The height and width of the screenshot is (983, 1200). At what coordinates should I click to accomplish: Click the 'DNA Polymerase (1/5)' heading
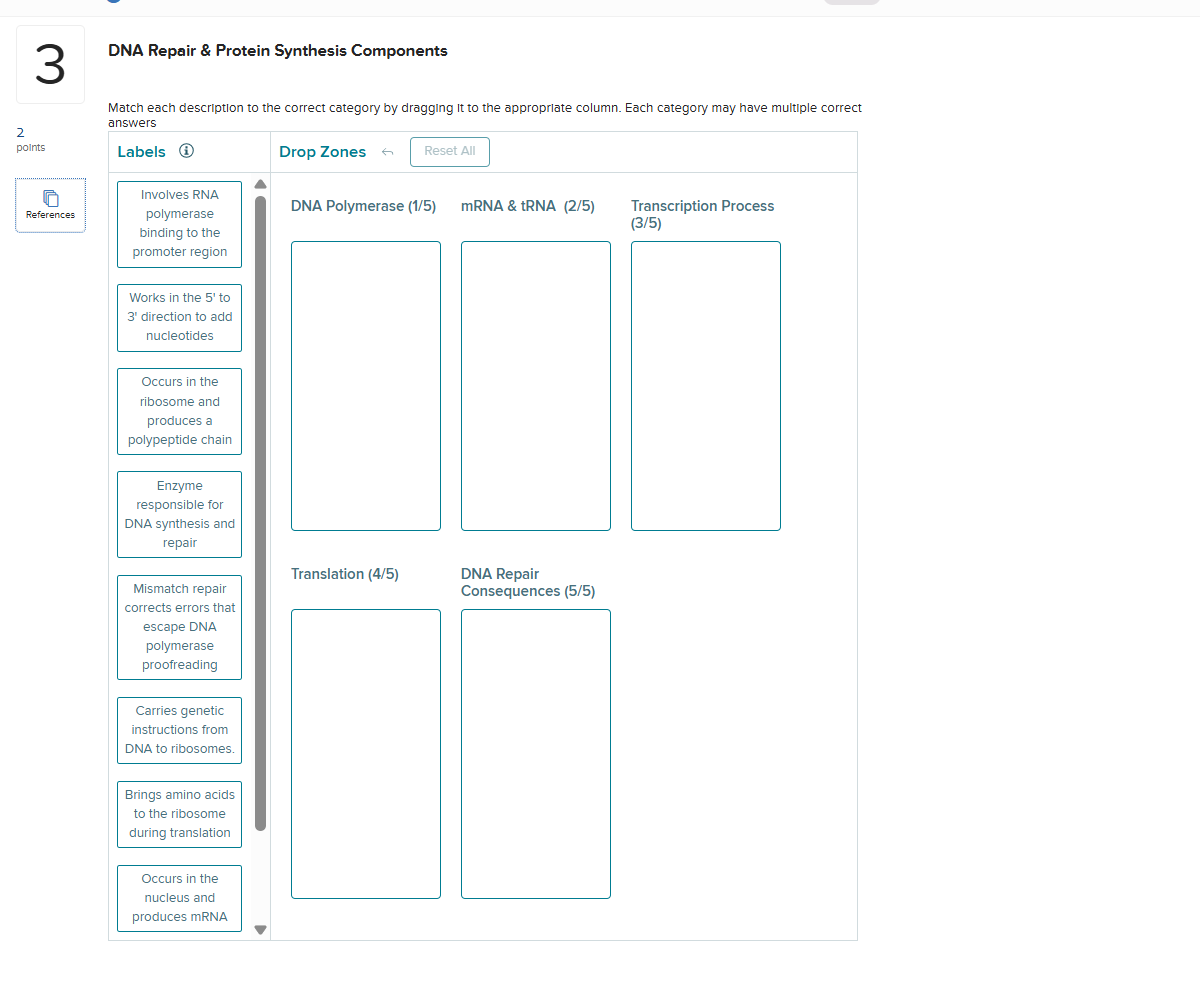(x=364, y=206)
